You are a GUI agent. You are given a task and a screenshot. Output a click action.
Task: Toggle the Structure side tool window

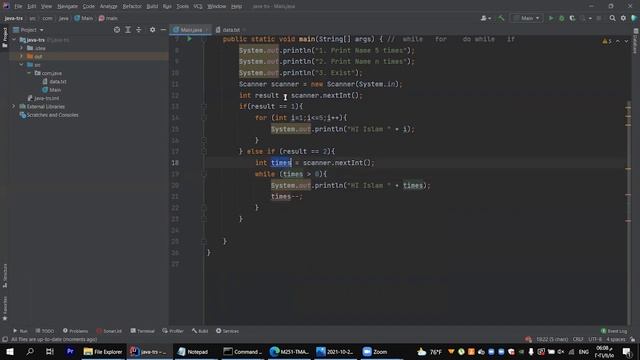[x=5, y=276]
